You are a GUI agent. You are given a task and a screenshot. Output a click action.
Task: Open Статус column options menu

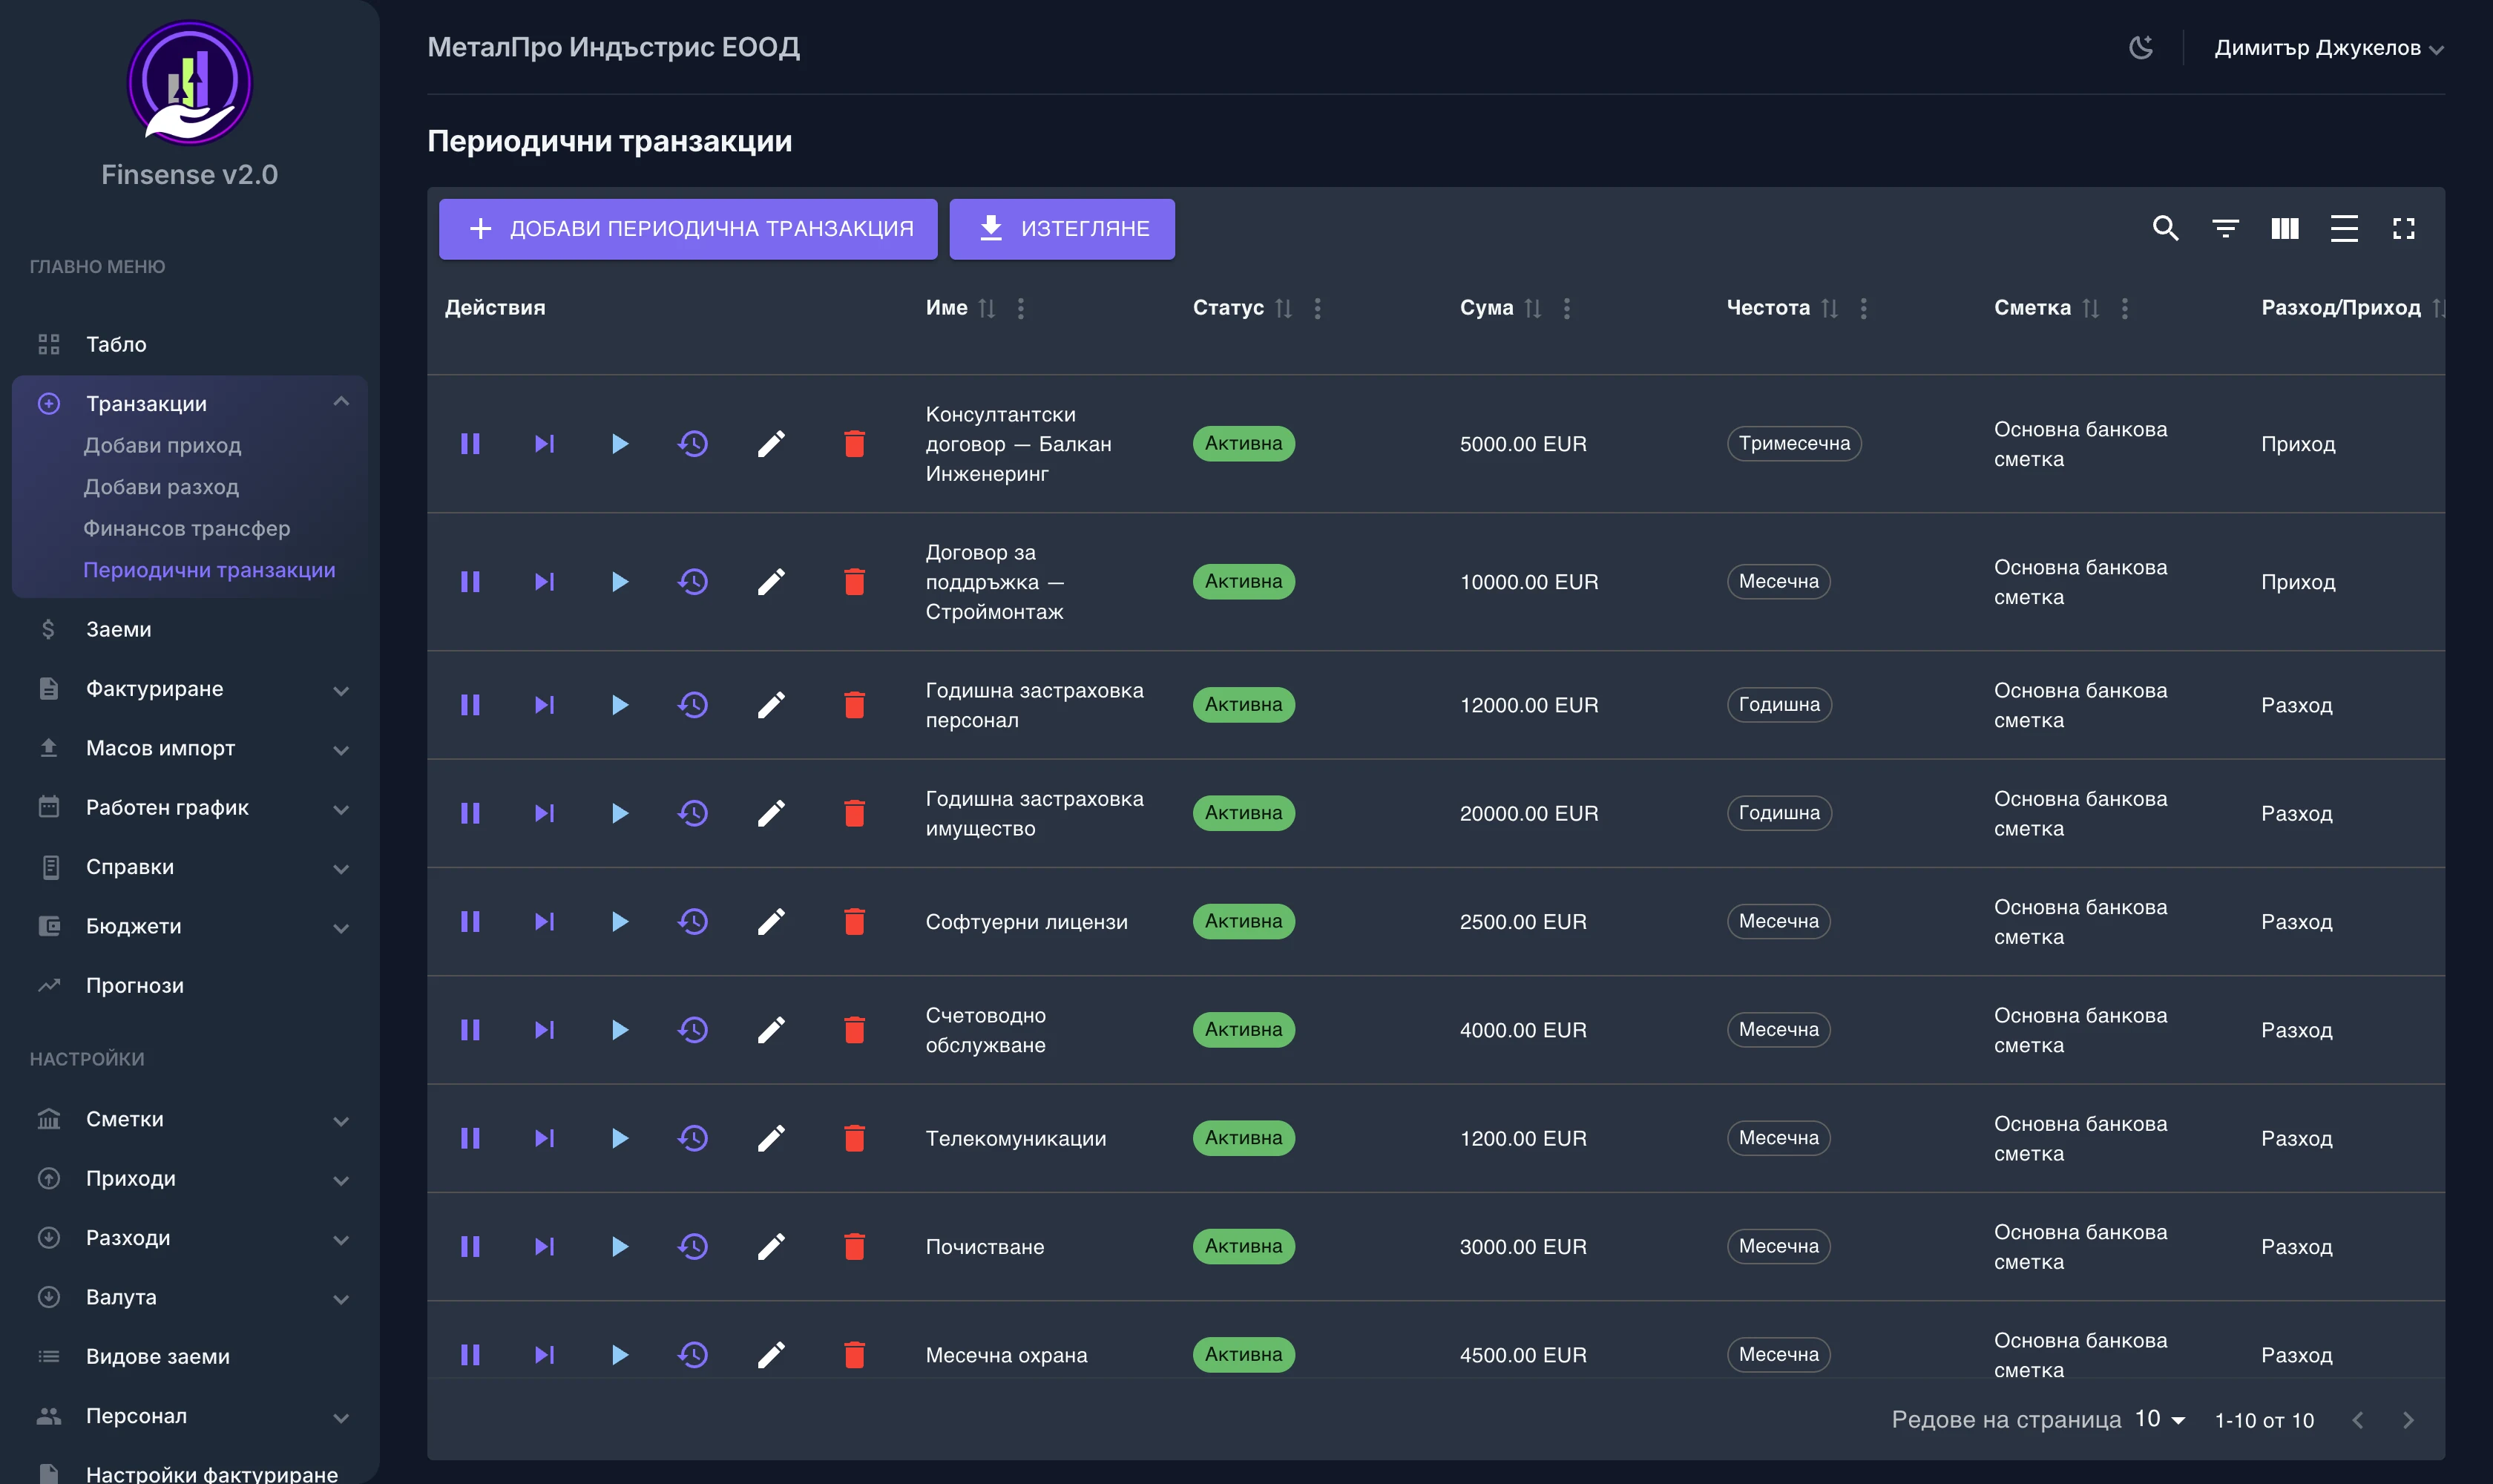coord(1318,308)
